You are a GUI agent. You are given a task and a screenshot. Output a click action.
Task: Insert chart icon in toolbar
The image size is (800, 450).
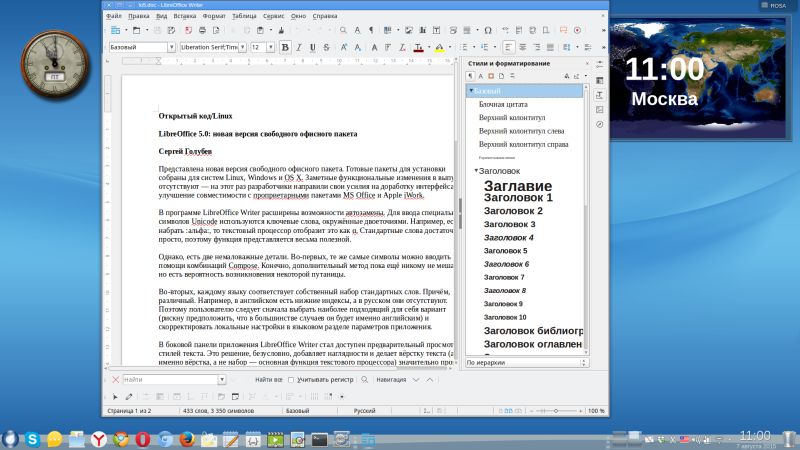click(x=422, y=31)
